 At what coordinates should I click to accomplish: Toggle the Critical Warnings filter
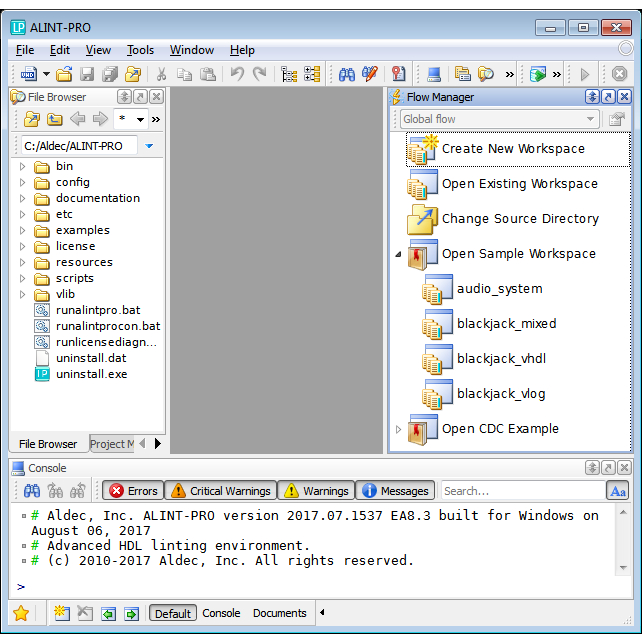coord(221,491)
